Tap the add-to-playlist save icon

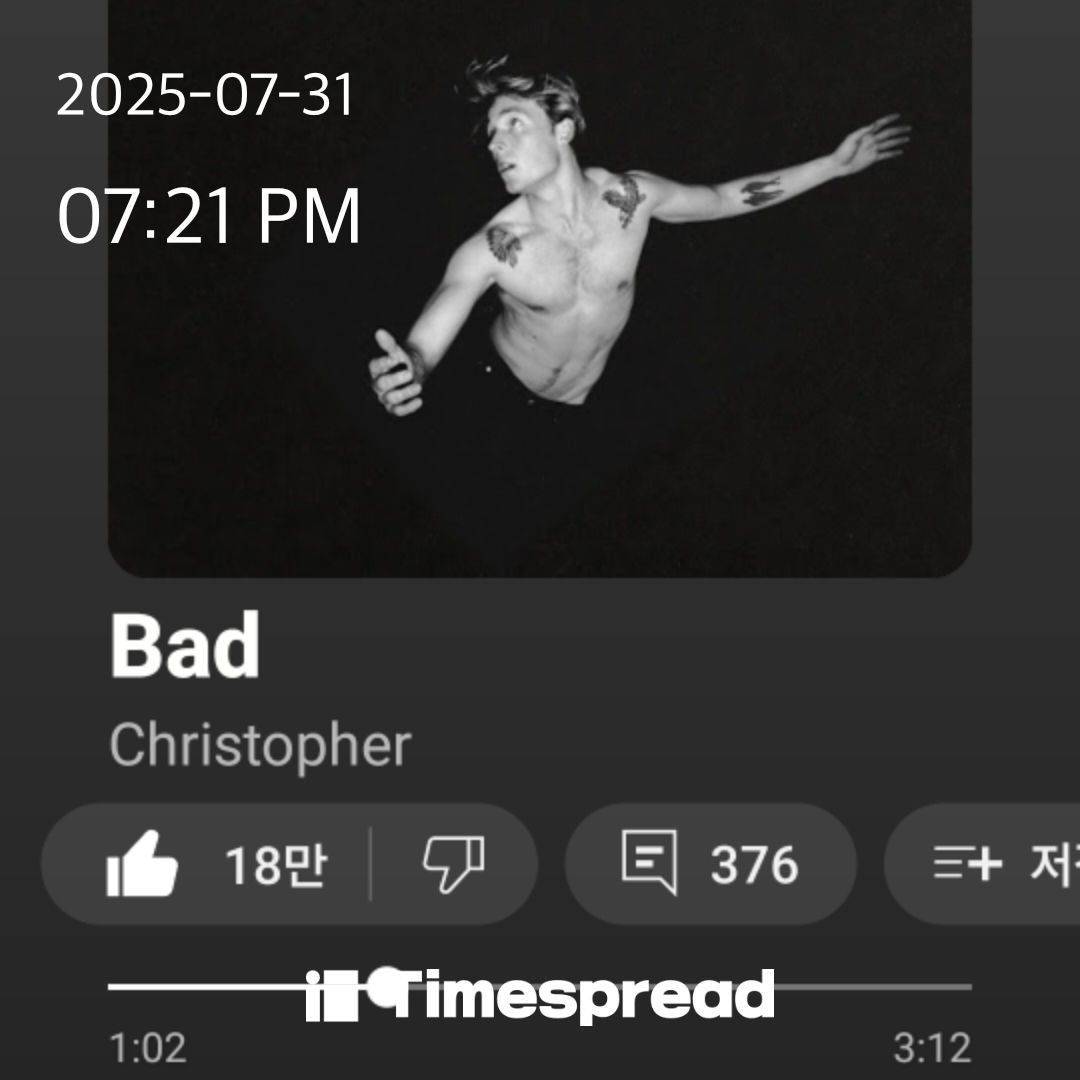coord(968,864)
